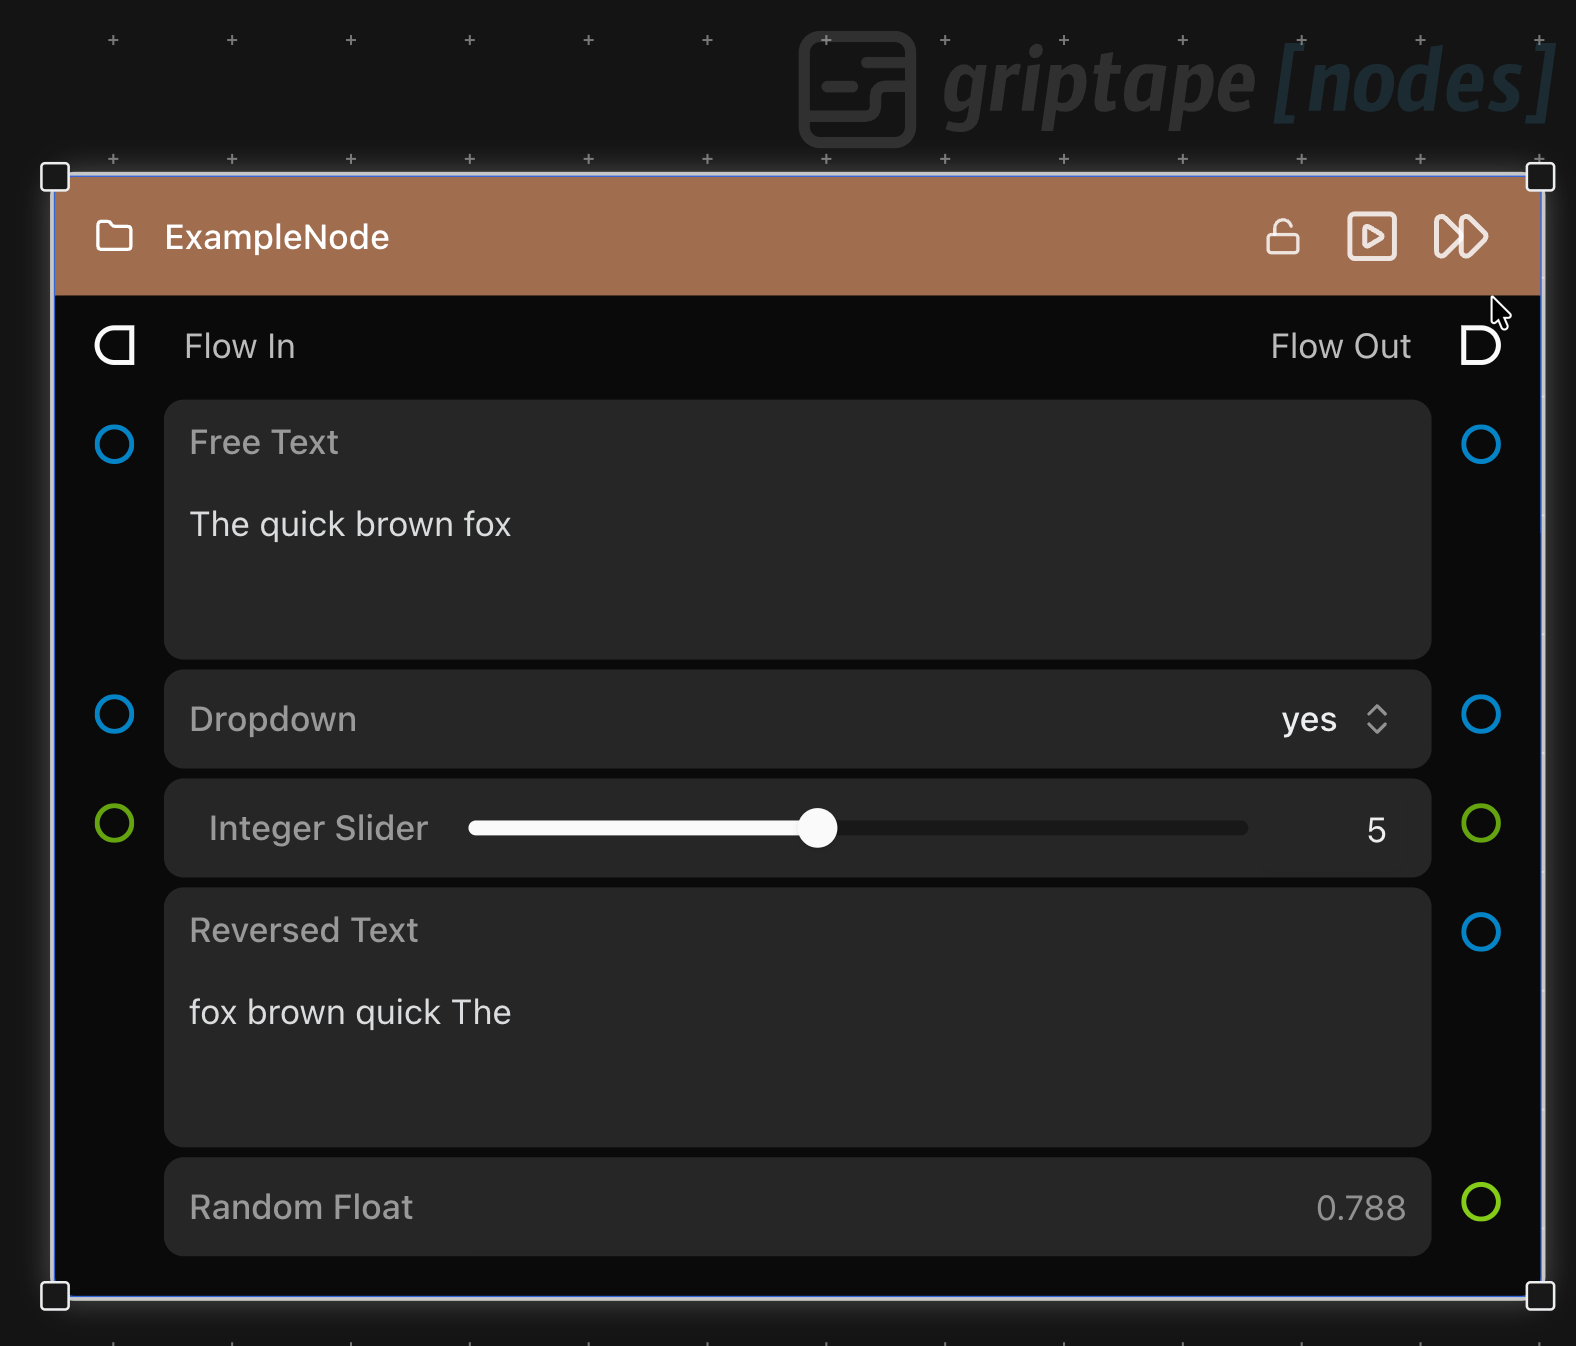
Task: Click the up-down chevron on the Dropdown
Action: 1377,719
